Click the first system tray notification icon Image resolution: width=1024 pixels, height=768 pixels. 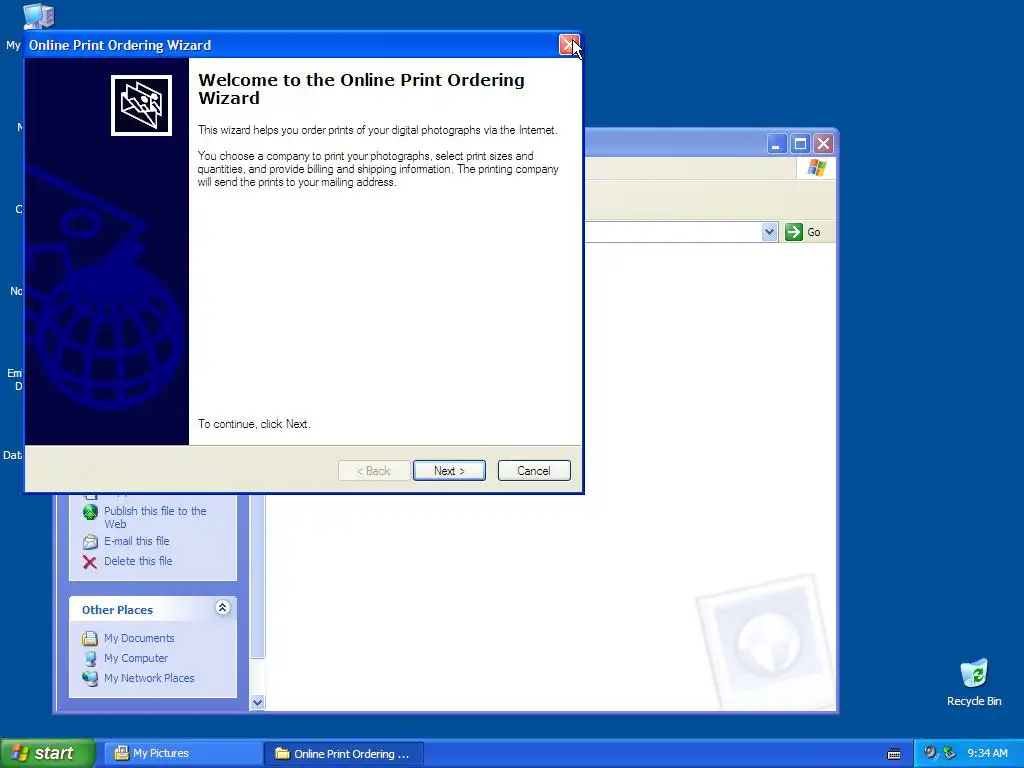click(x=930, y=753)
